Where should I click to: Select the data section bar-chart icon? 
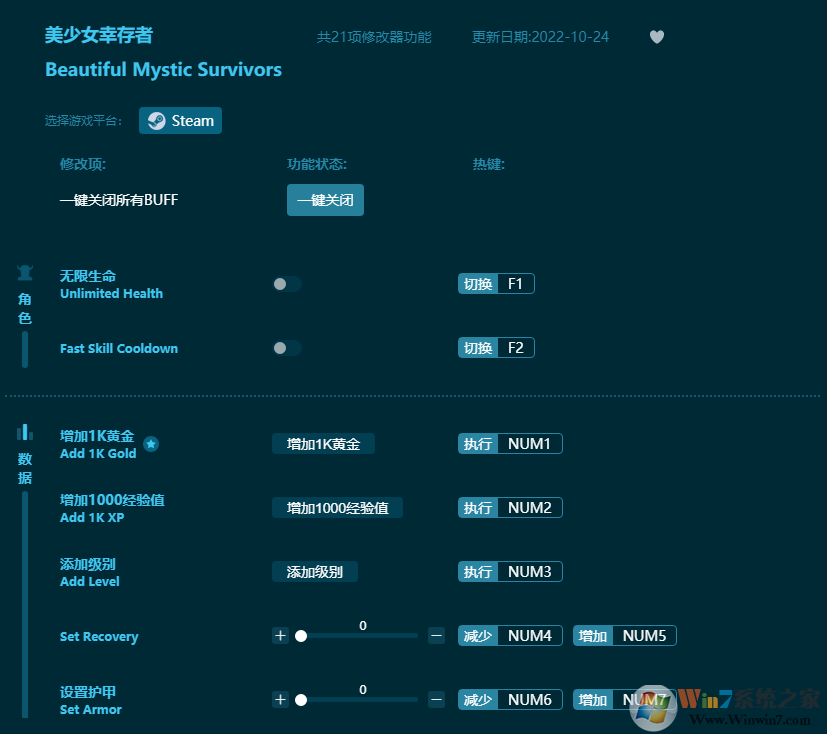click(x=25, y=432)
